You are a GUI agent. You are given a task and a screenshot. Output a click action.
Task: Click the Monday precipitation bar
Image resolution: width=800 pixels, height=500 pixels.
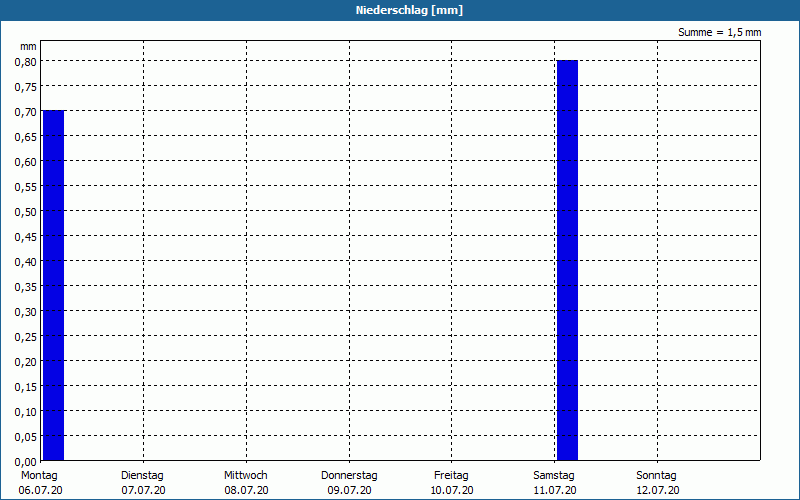coord(53,285)
